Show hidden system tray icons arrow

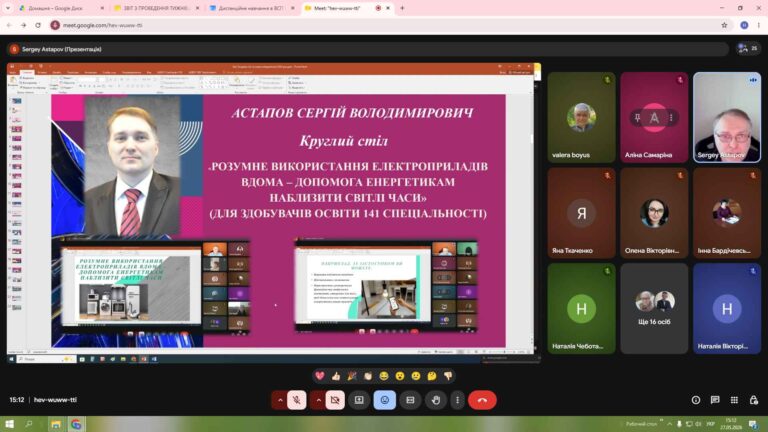(669, 424)
